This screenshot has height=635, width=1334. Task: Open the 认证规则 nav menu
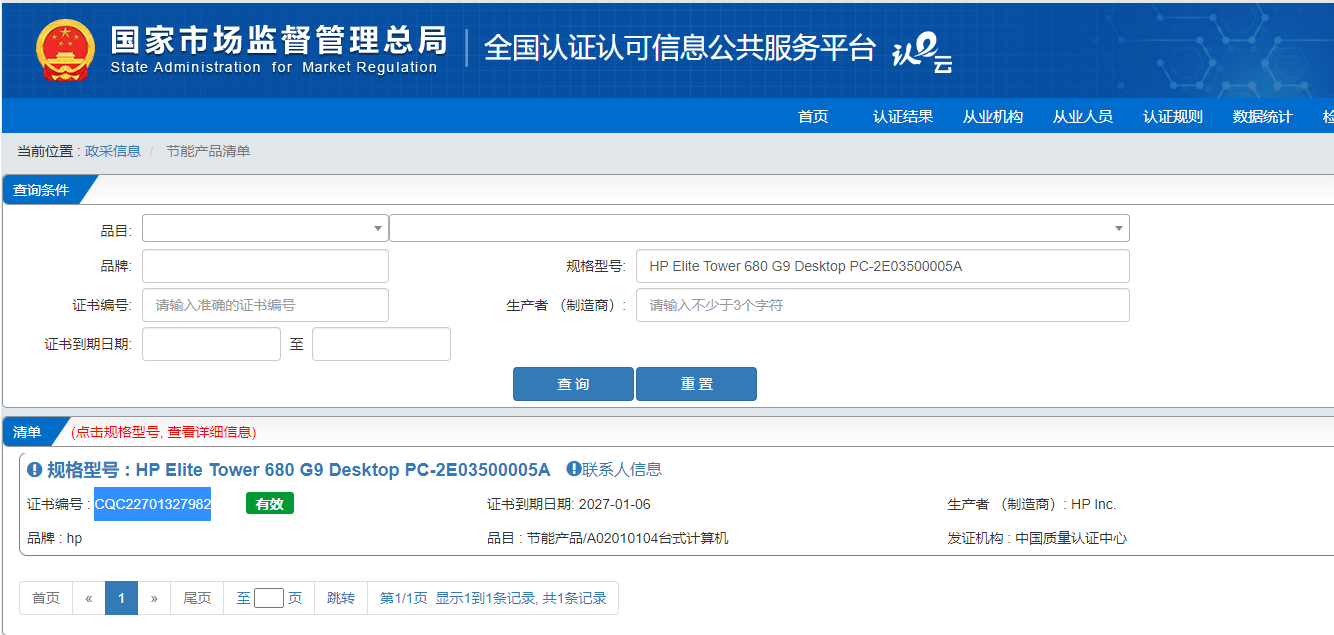tap(1173, 116)
